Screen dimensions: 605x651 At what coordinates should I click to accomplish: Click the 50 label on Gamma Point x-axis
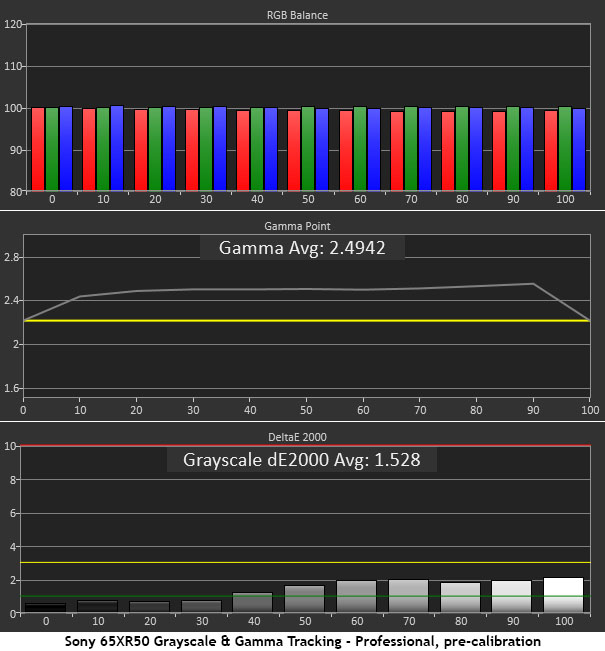coord(306,410)
